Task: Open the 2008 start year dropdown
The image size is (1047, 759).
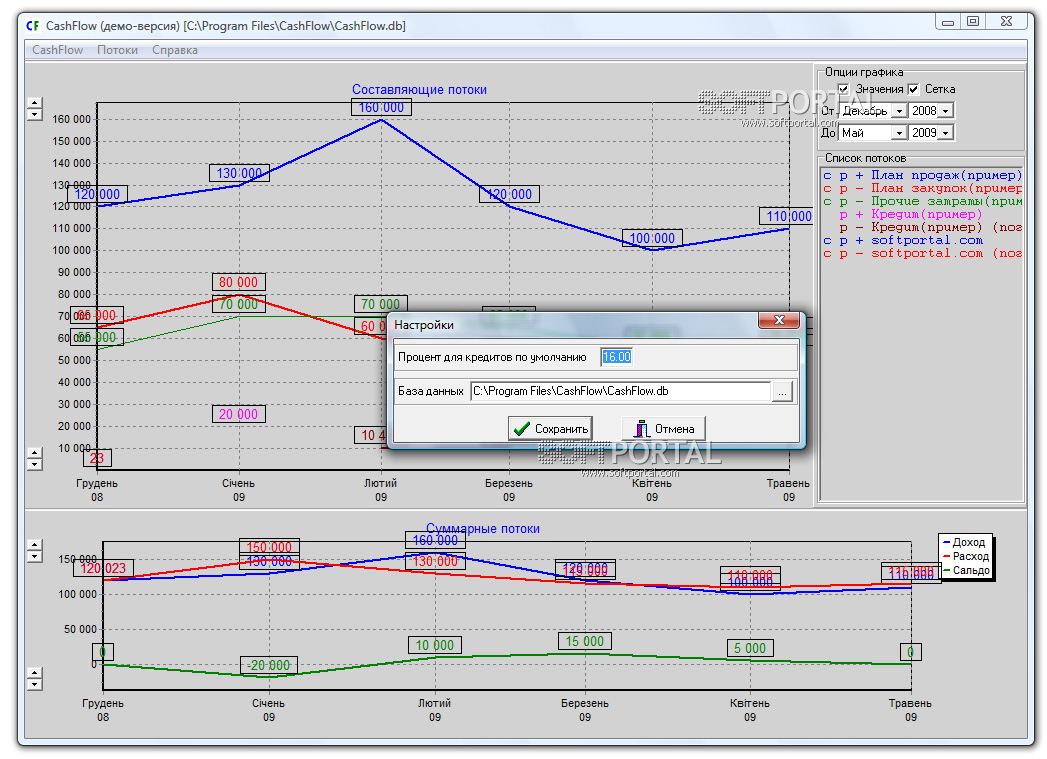Action: point(946,111)
